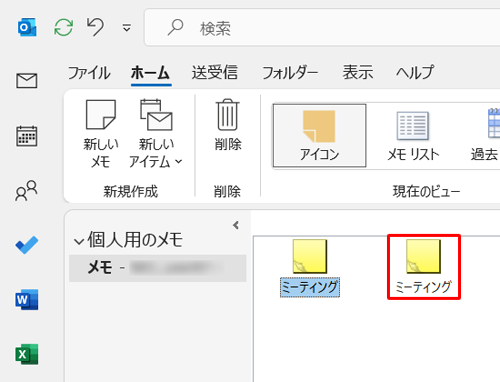This screenshot has height=382, width=500.
Task: Collapse the 個人用のメモ group
Action: pos(79,241)
